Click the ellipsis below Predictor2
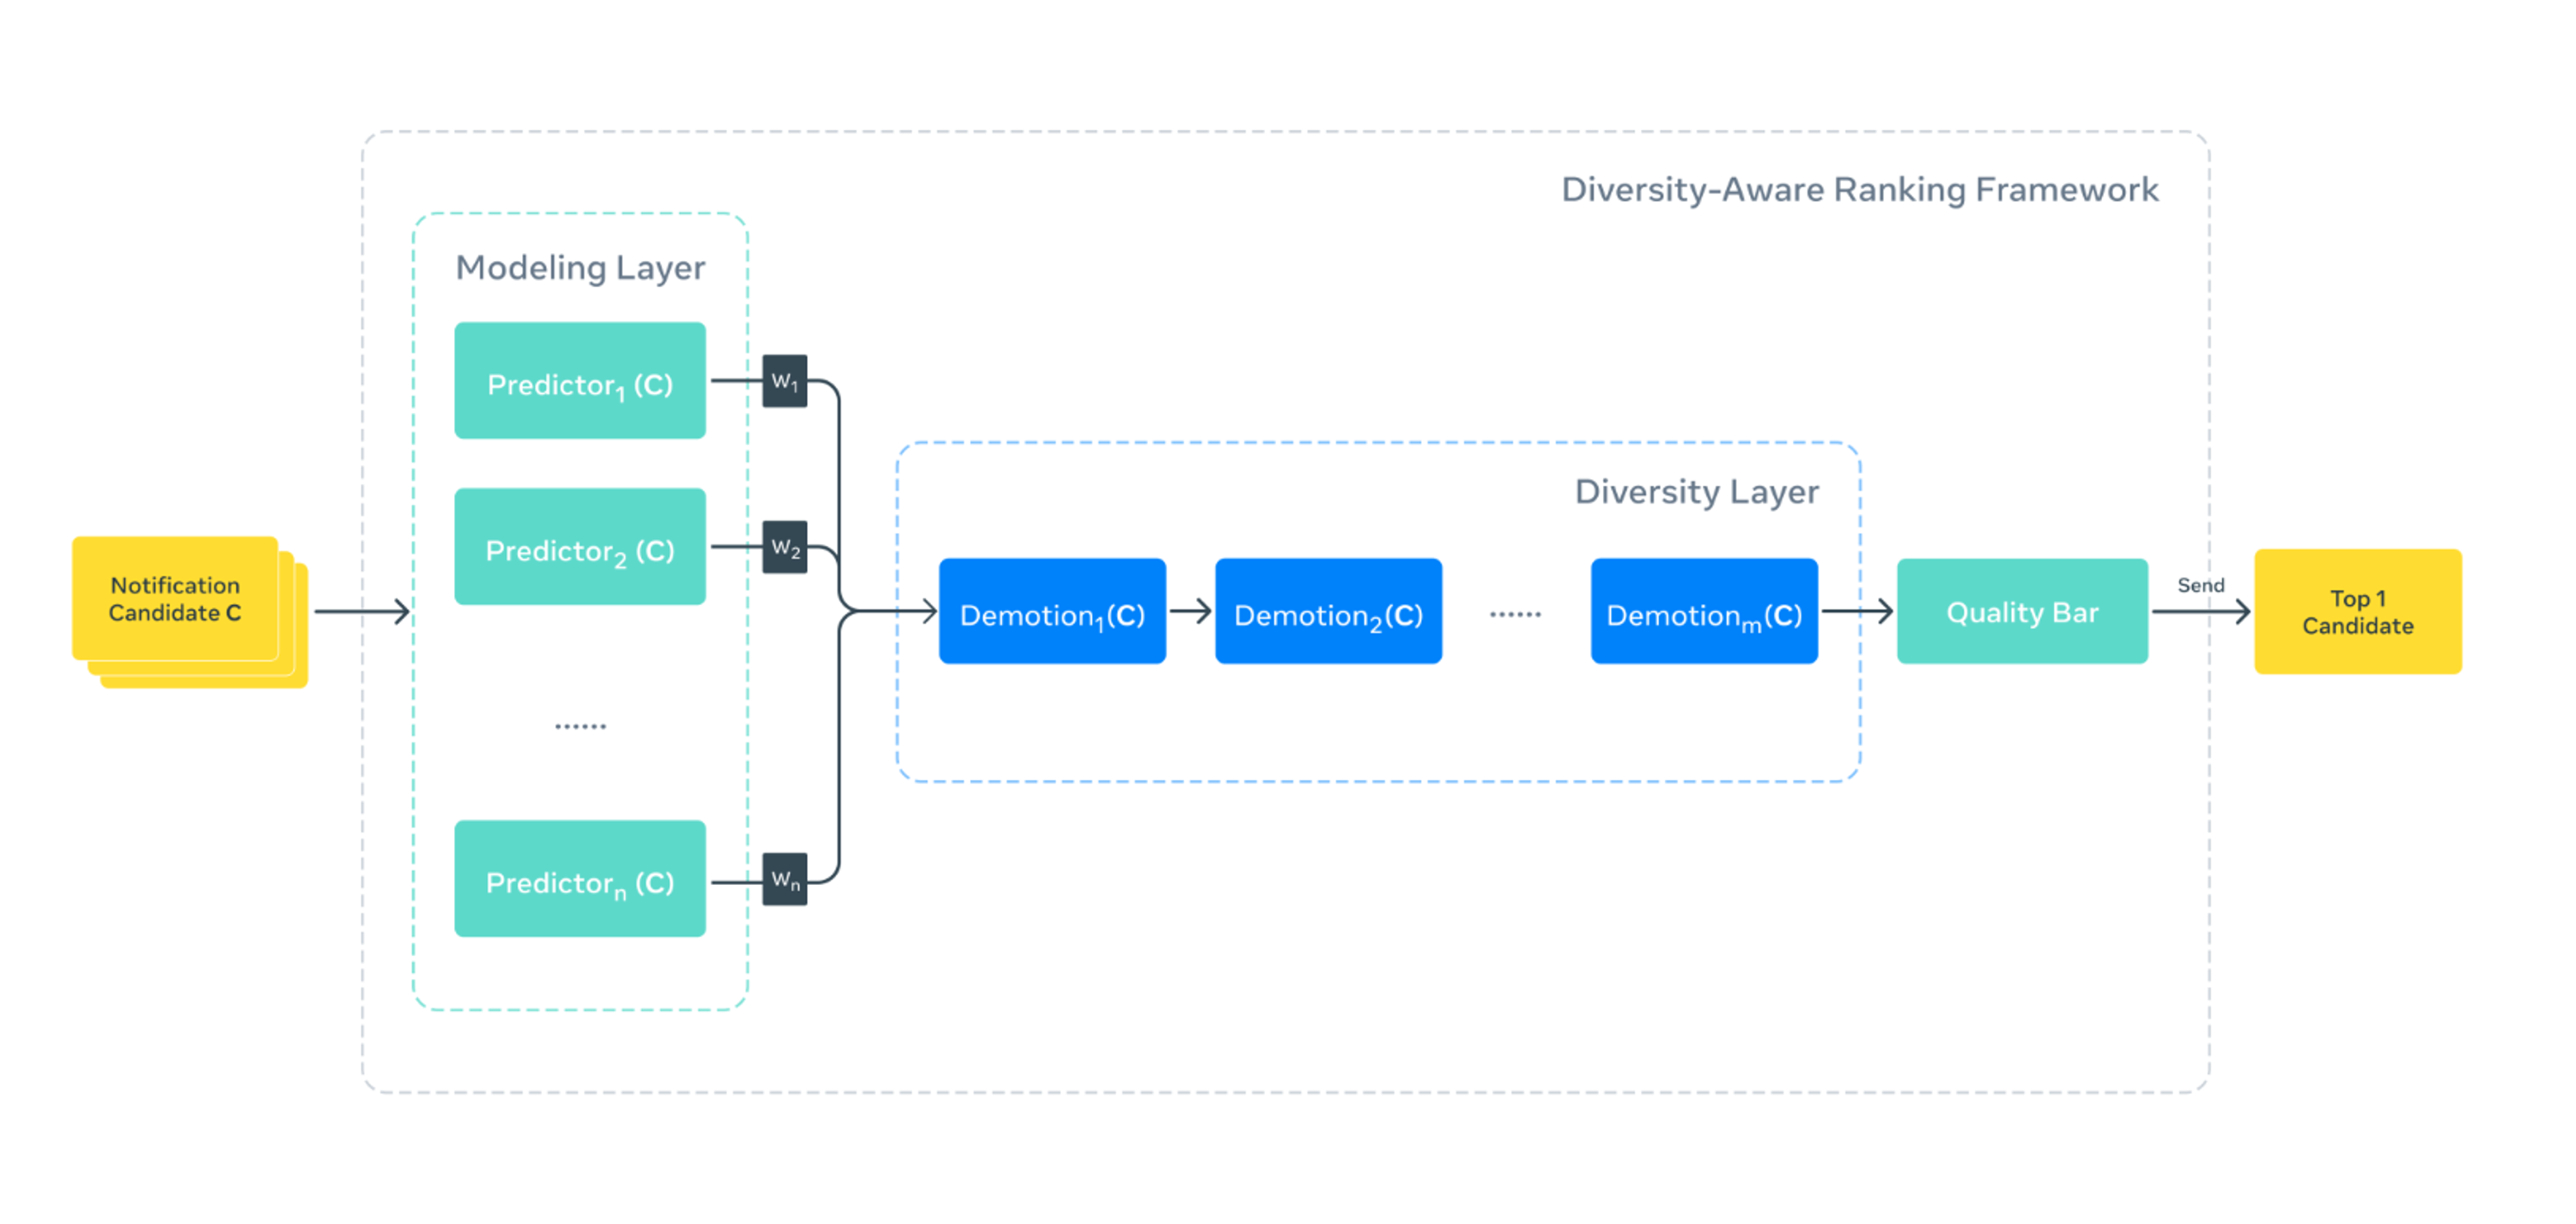Screen dimensions: 2576x1224 (x=580, y=726)
